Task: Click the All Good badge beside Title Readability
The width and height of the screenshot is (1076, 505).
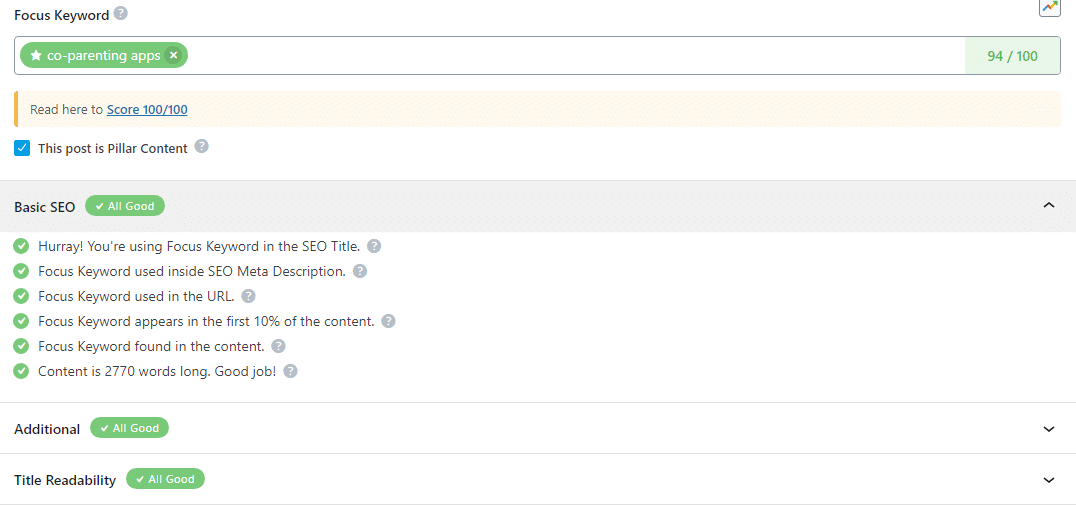Action: [x=165, y=479]
